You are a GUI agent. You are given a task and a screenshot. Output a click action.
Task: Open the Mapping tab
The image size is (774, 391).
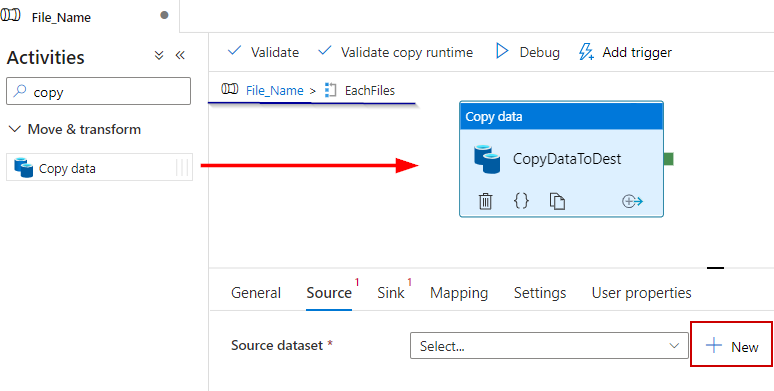point(459,293)
